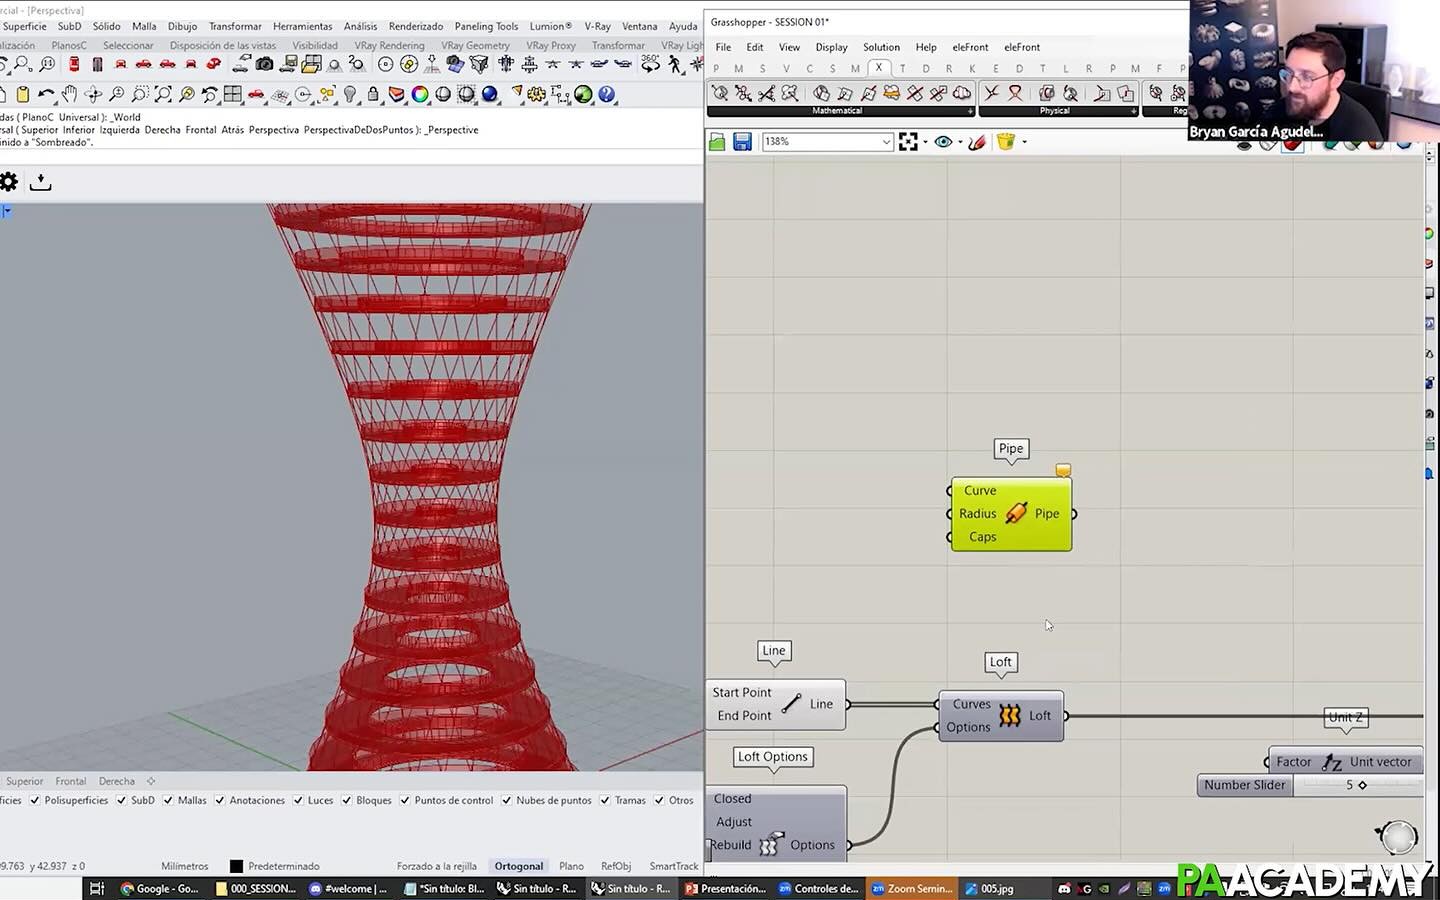
Task: Click the Unit Z vector component icon
Action: 1331,762
